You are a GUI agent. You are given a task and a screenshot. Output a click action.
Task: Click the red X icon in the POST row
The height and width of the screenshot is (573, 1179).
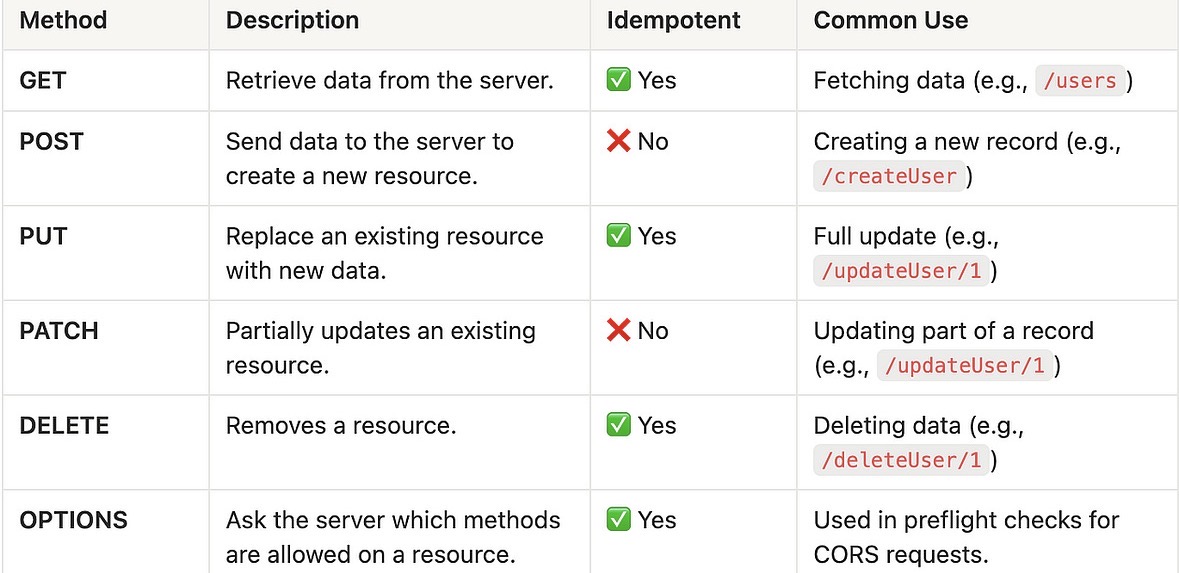coord(619,142)
